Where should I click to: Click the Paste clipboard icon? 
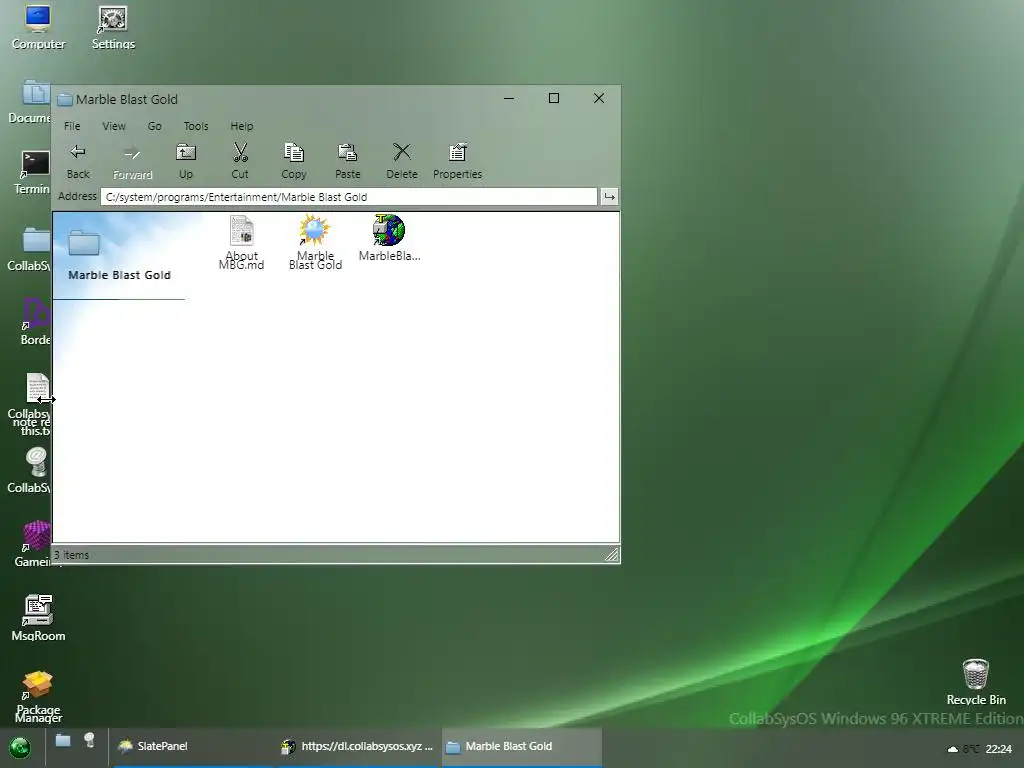pos(347,161)
